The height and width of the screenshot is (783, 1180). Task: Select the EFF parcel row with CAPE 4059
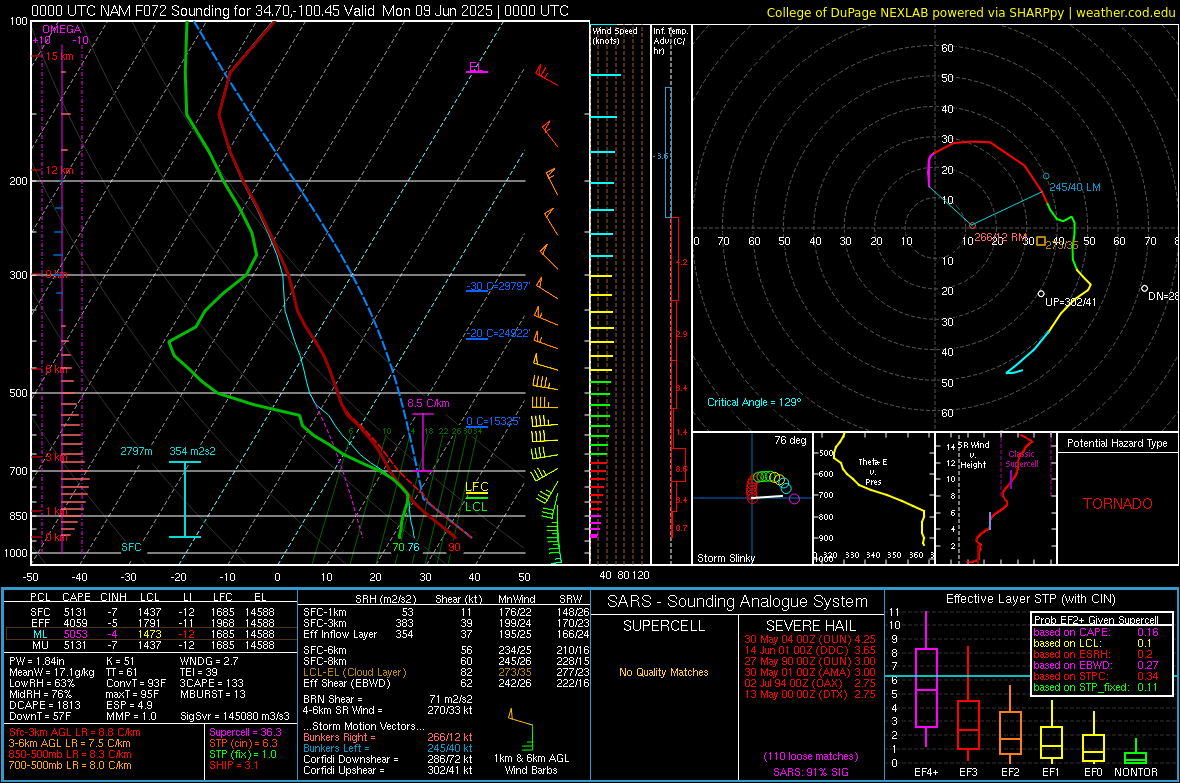coord(151,623)
